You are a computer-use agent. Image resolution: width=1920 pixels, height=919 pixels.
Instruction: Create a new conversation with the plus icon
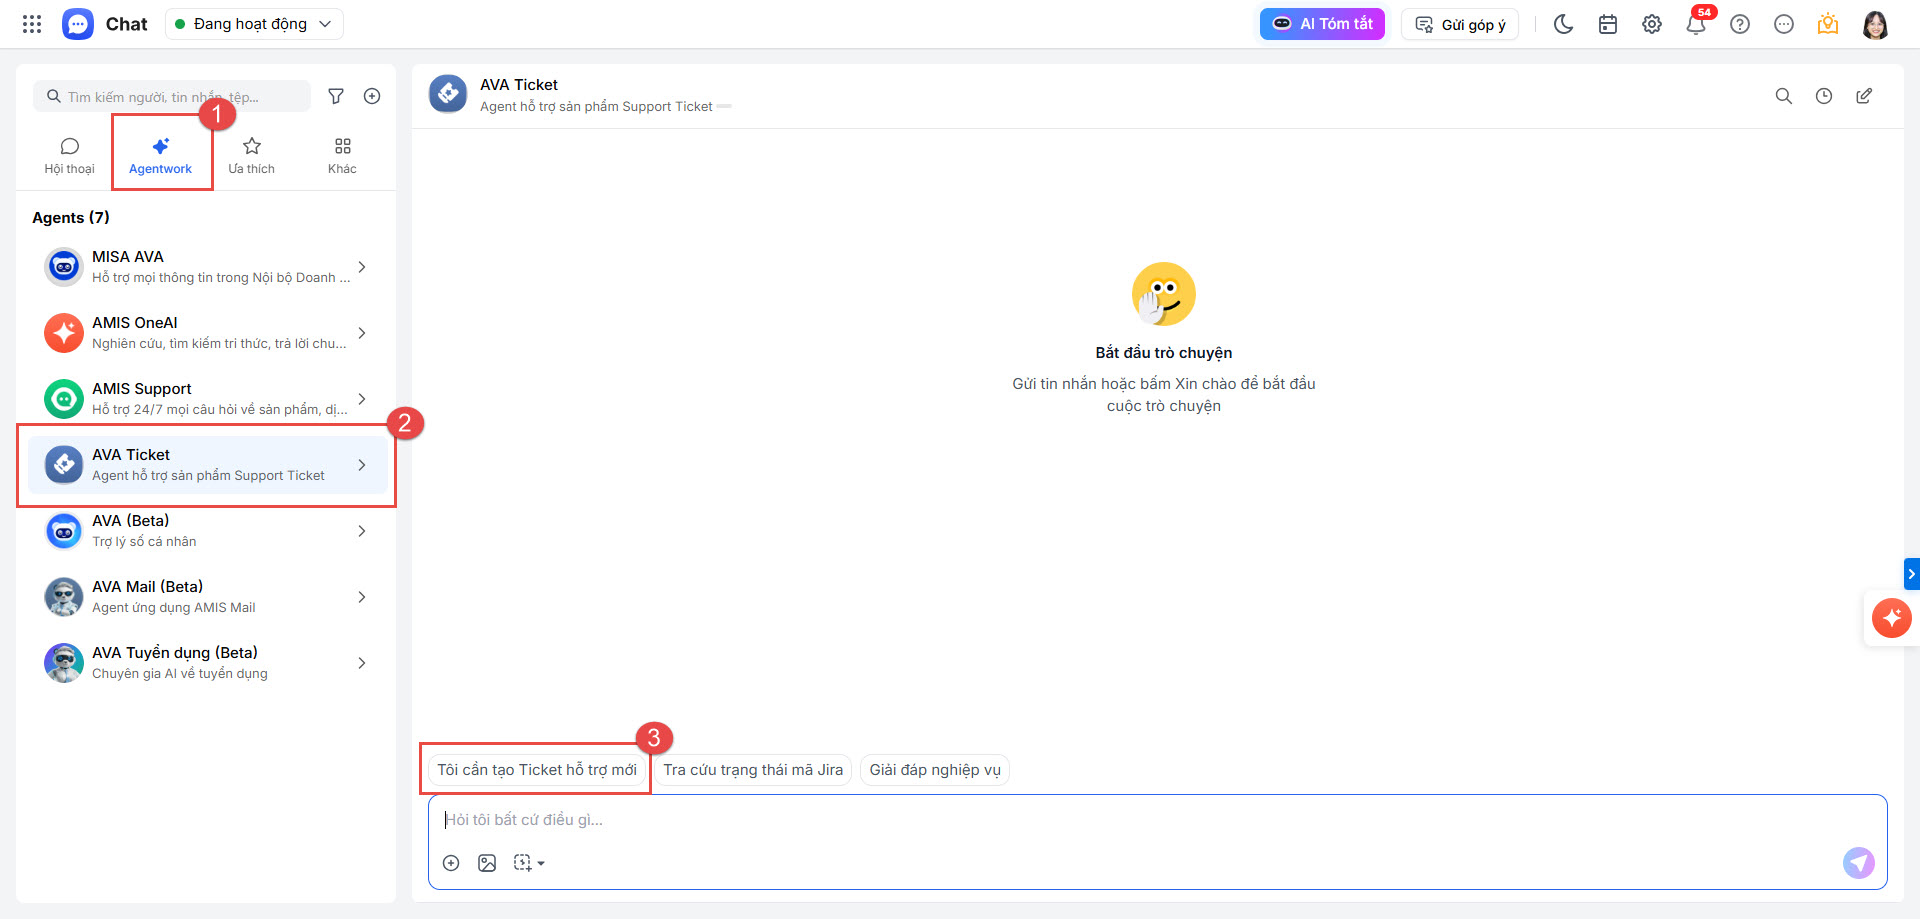coord(372,96)
